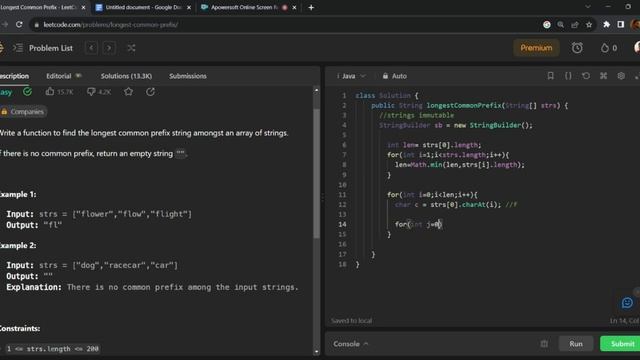Expand the Console panel
Viewport: 640px width, 360px height.
click(351, 344)
